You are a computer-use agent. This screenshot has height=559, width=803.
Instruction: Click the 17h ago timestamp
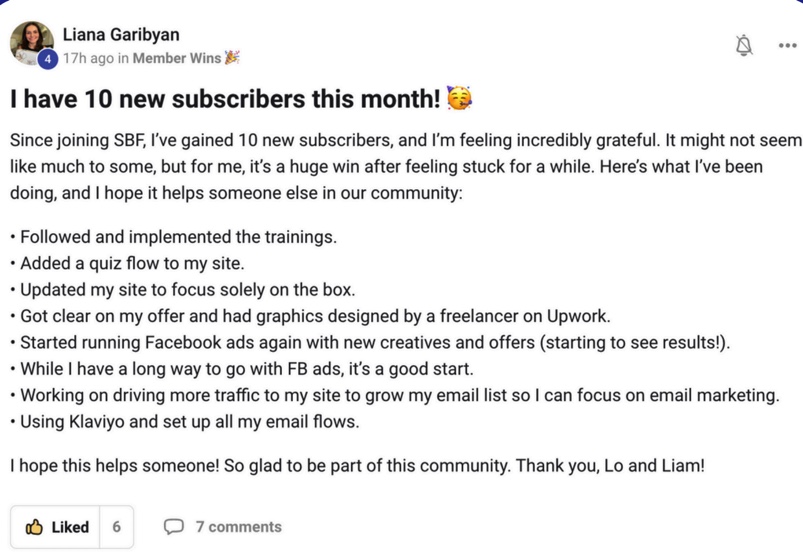tap(88, 58)
